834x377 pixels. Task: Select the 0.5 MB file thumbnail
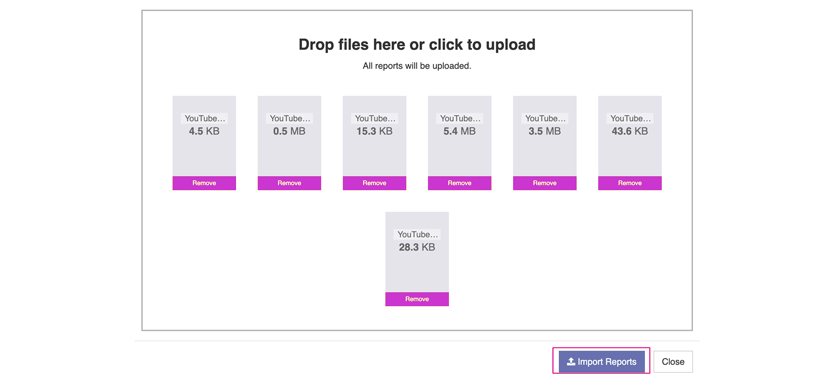pyautogui.click(x=289, y=136)
